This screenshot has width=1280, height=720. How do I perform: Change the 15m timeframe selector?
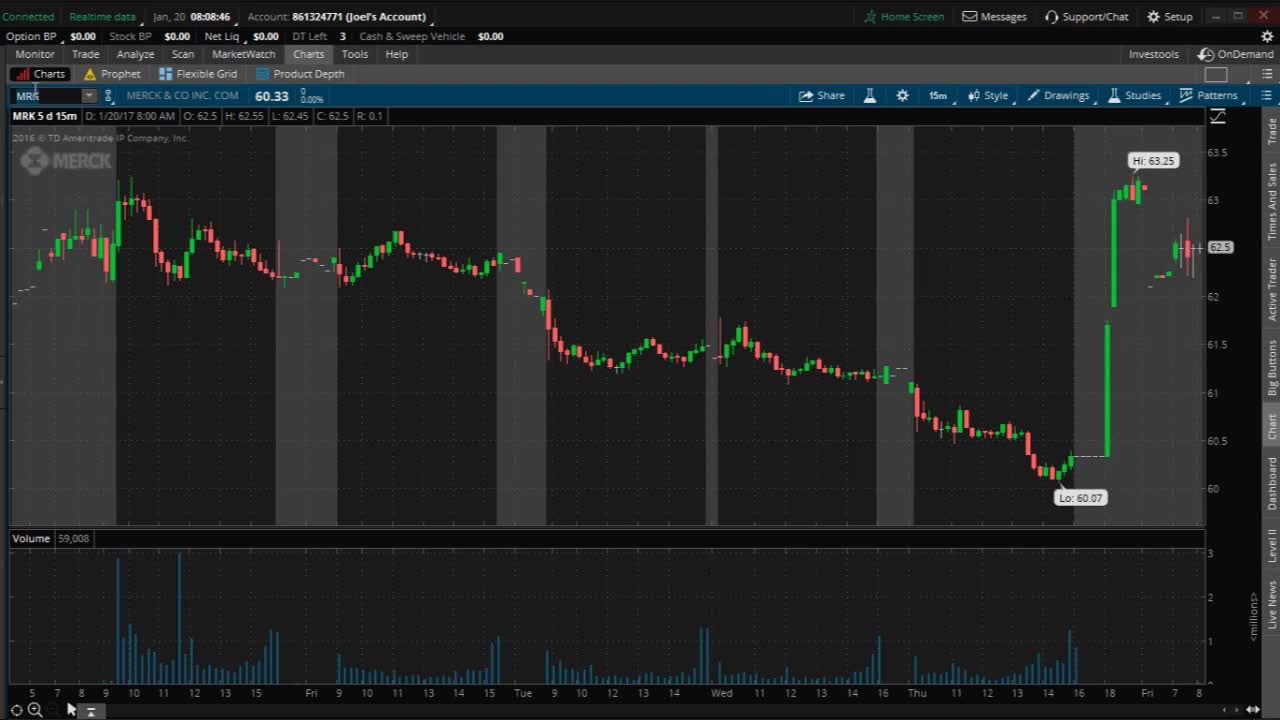click(938, 96)
